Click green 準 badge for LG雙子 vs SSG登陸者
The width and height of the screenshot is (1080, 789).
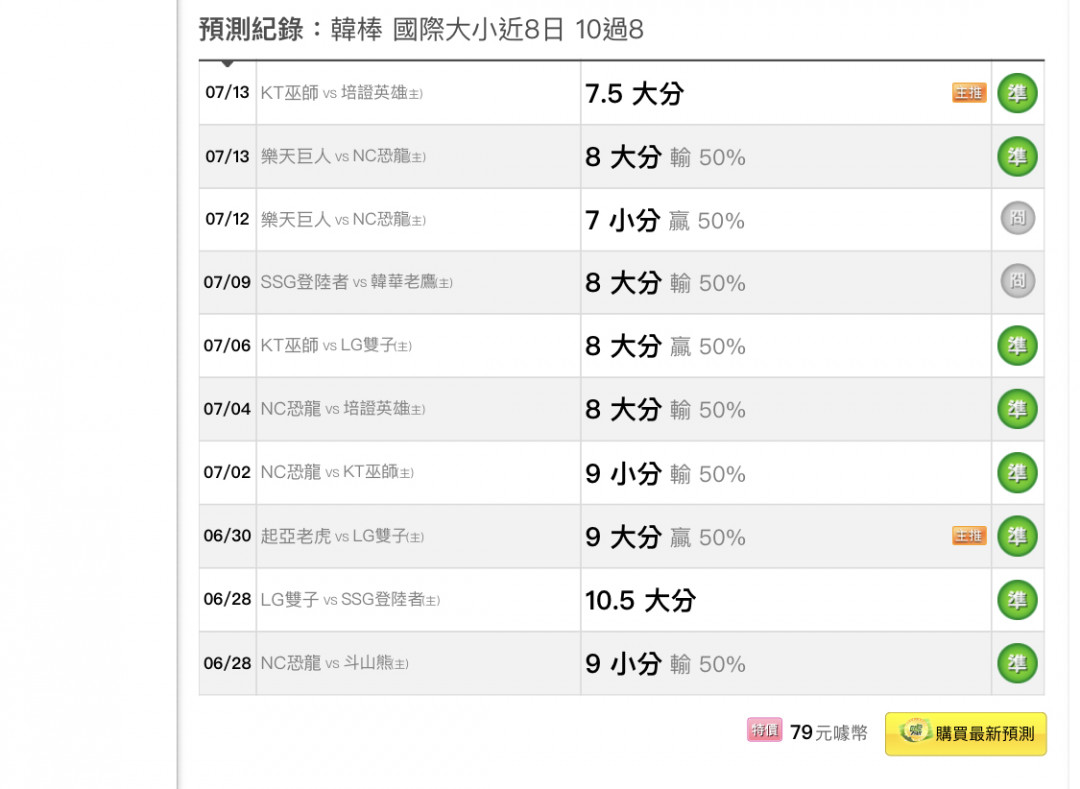pos(1017,600)
